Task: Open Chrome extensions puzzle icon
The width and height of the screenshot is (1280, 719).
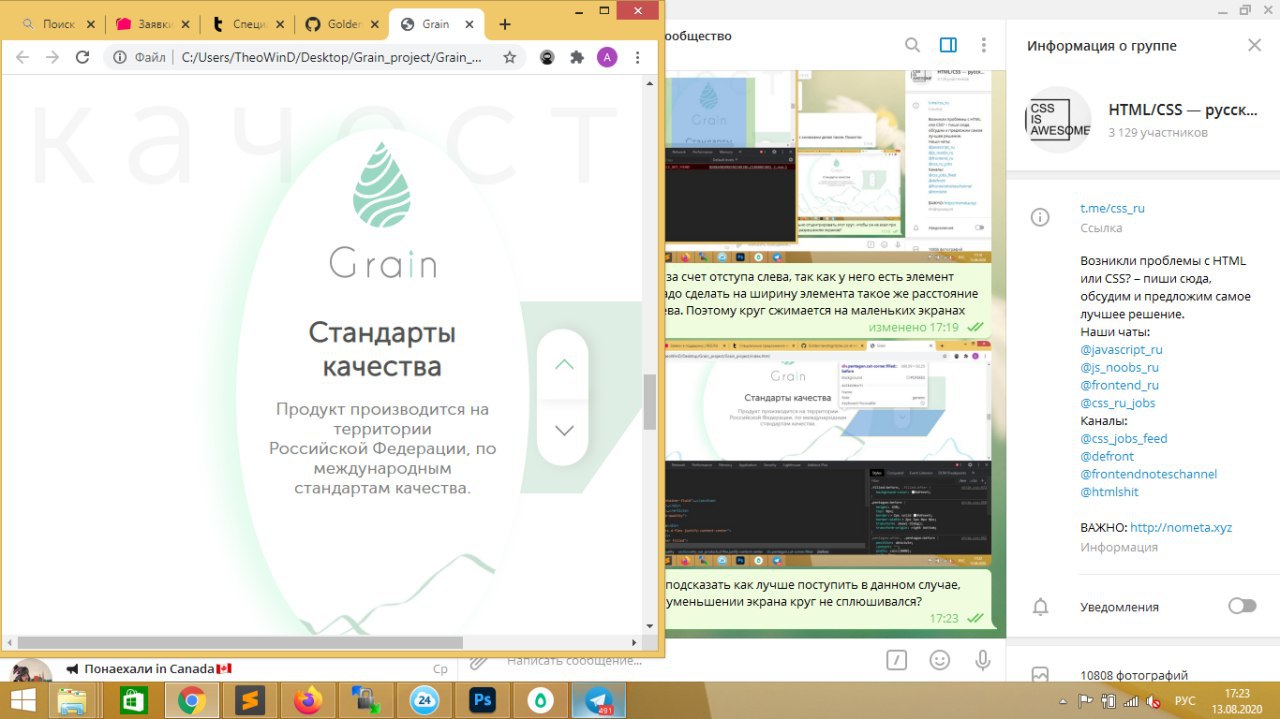Action: (x=577, y=58)
